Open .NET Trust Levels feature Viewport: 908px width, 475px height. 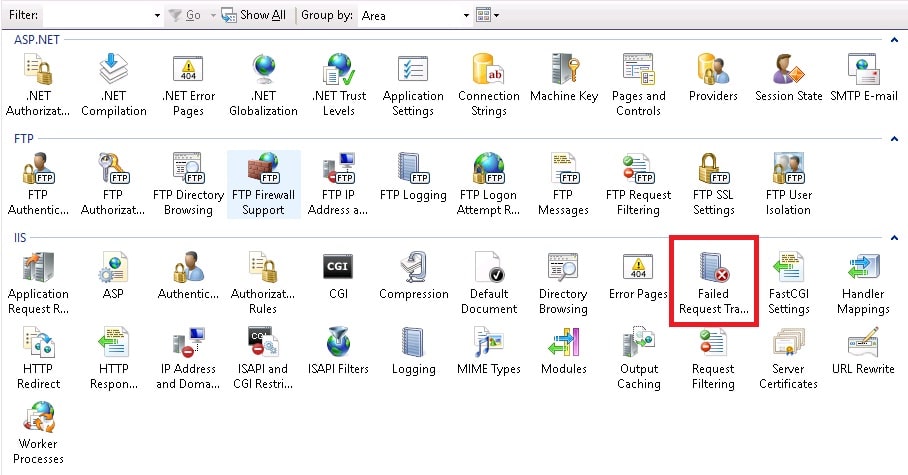click(x=339, y=85)
